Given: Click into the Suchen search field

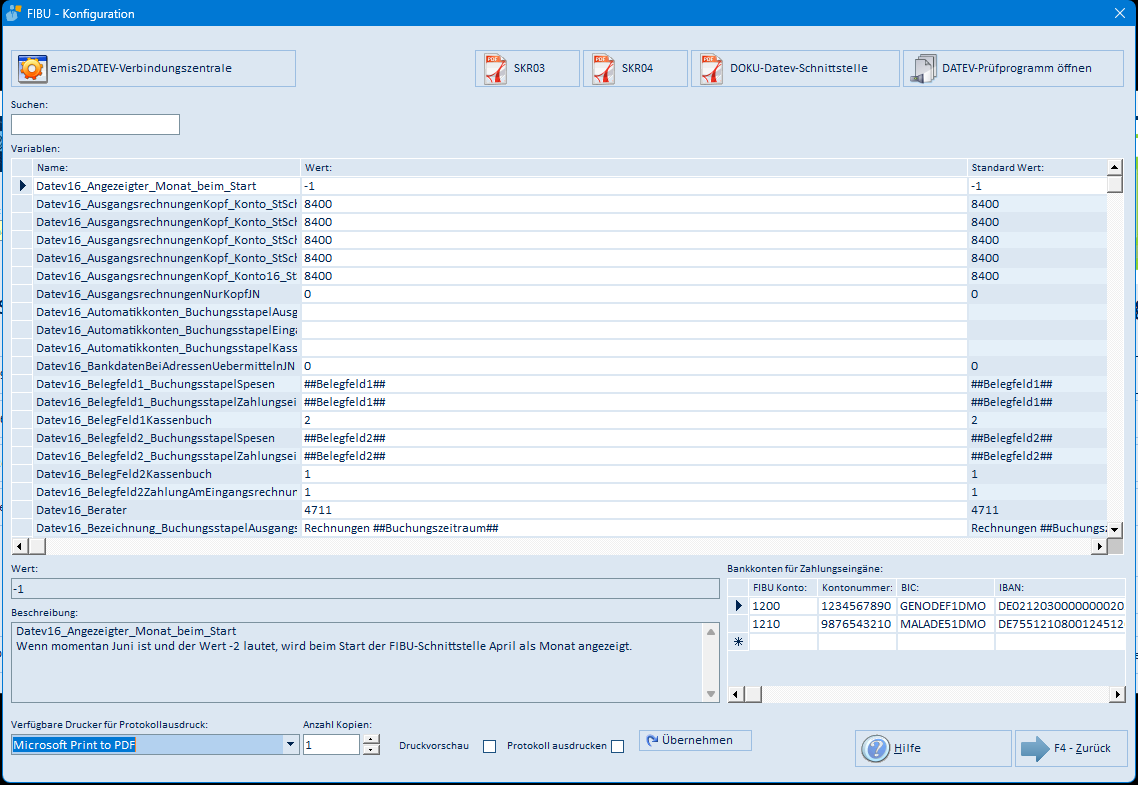Looking at the screenshot, I should 95,124.
